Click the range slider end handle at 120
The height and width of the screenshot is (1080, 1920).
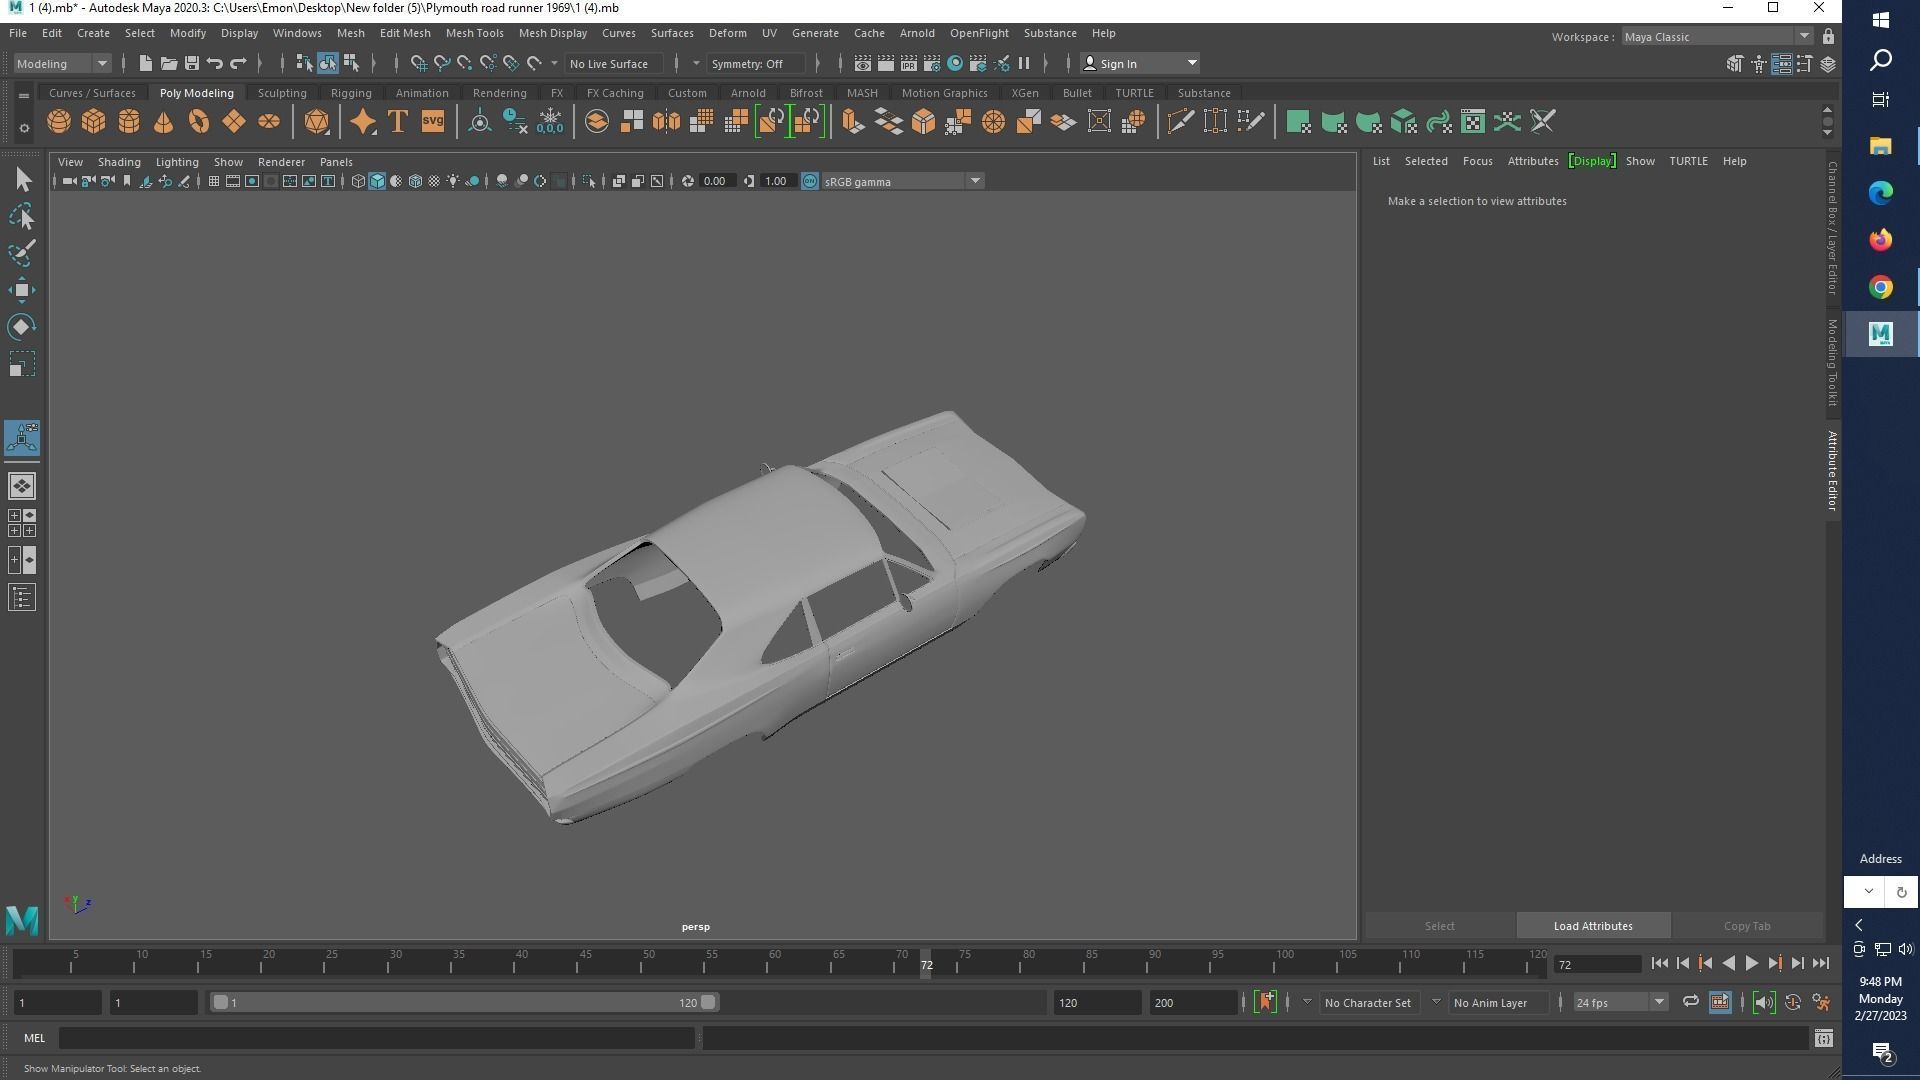point(708,1003)
